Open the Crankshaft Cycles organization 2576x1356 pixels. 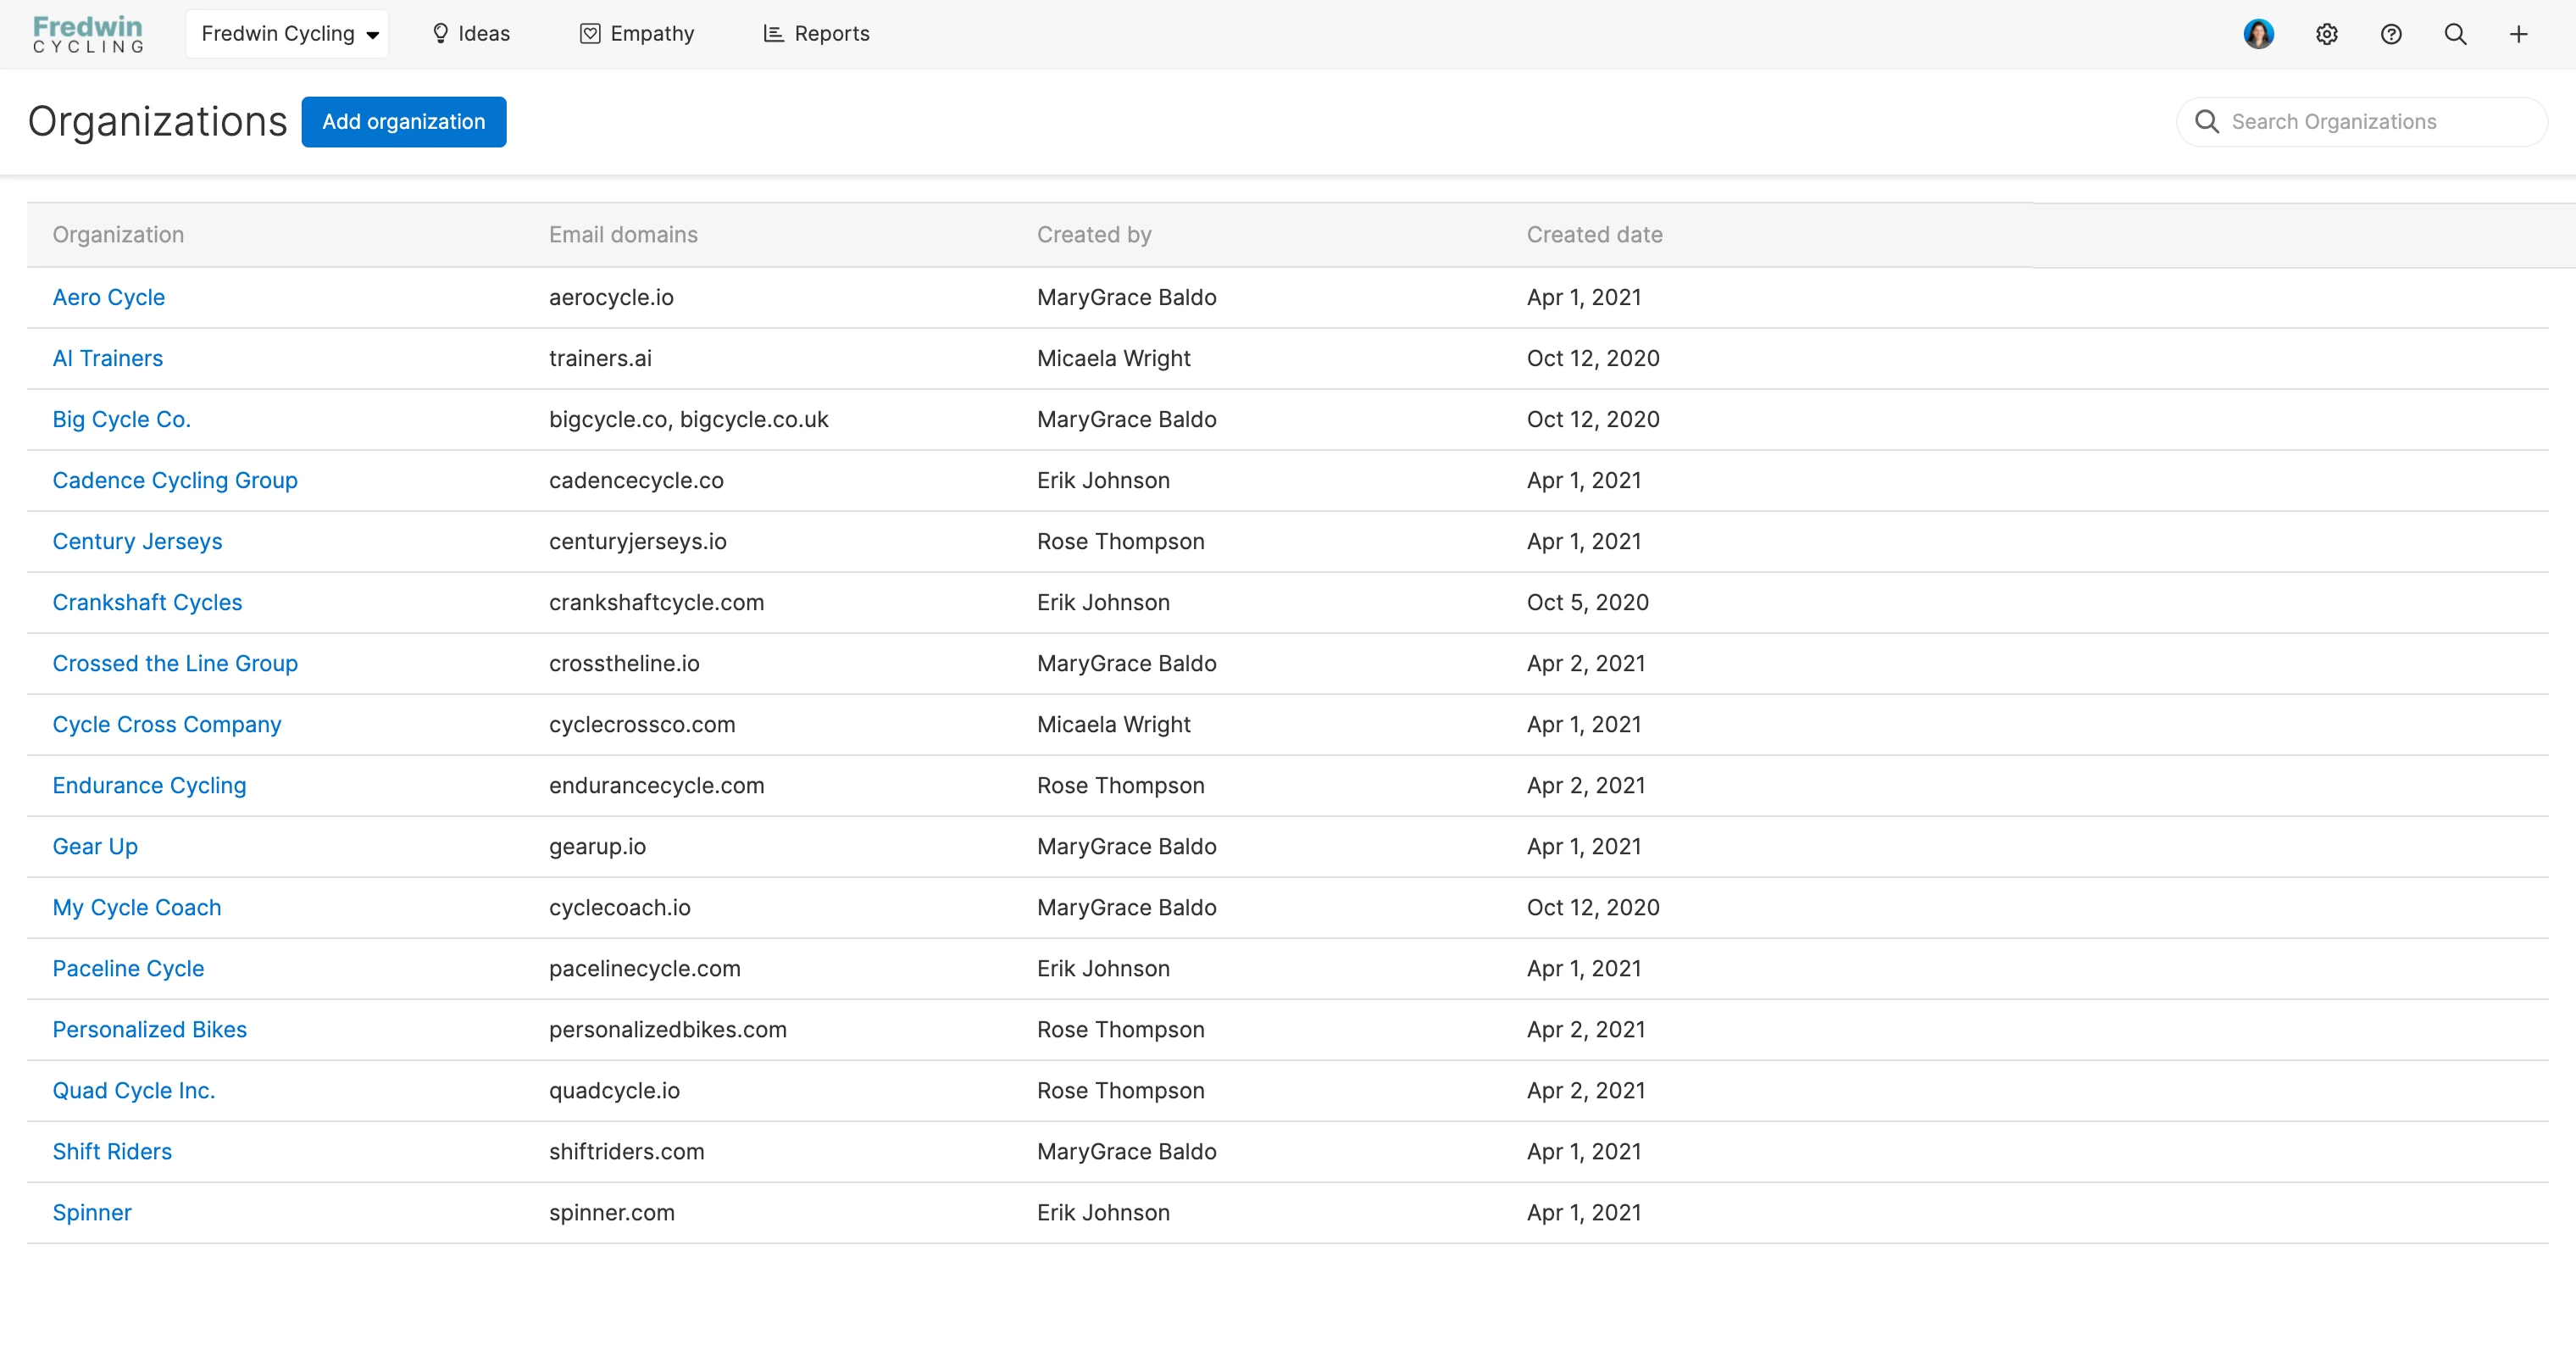click(147, 602)
